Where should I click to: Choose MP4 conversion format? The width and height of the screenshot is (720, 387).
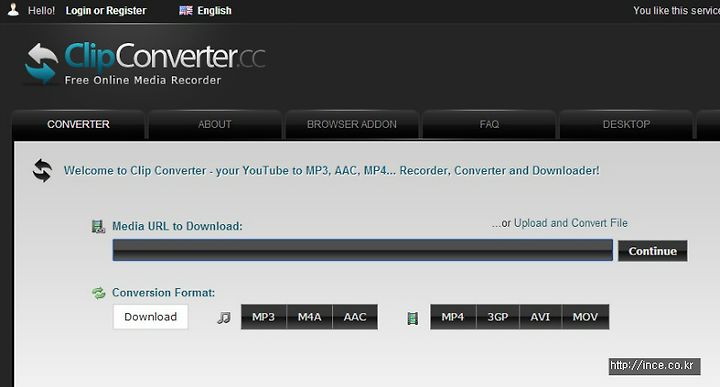[453, 317]
